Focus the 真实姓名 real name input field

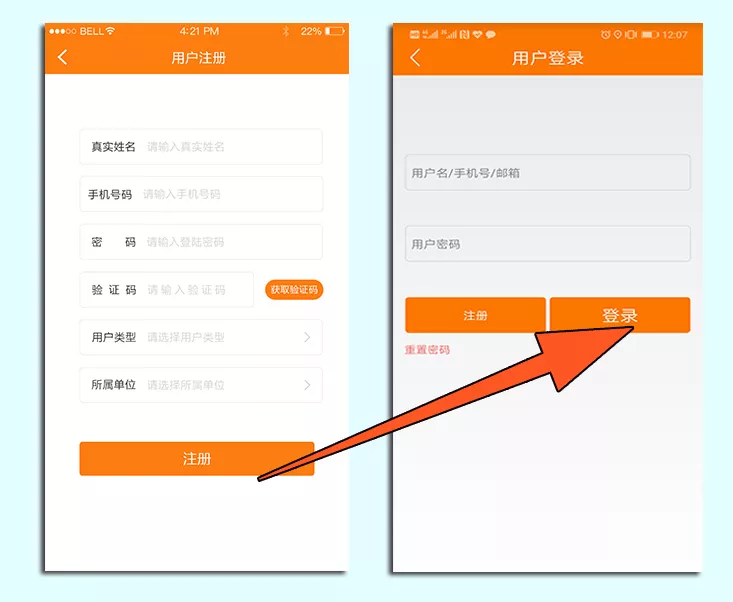click(230, 147)
